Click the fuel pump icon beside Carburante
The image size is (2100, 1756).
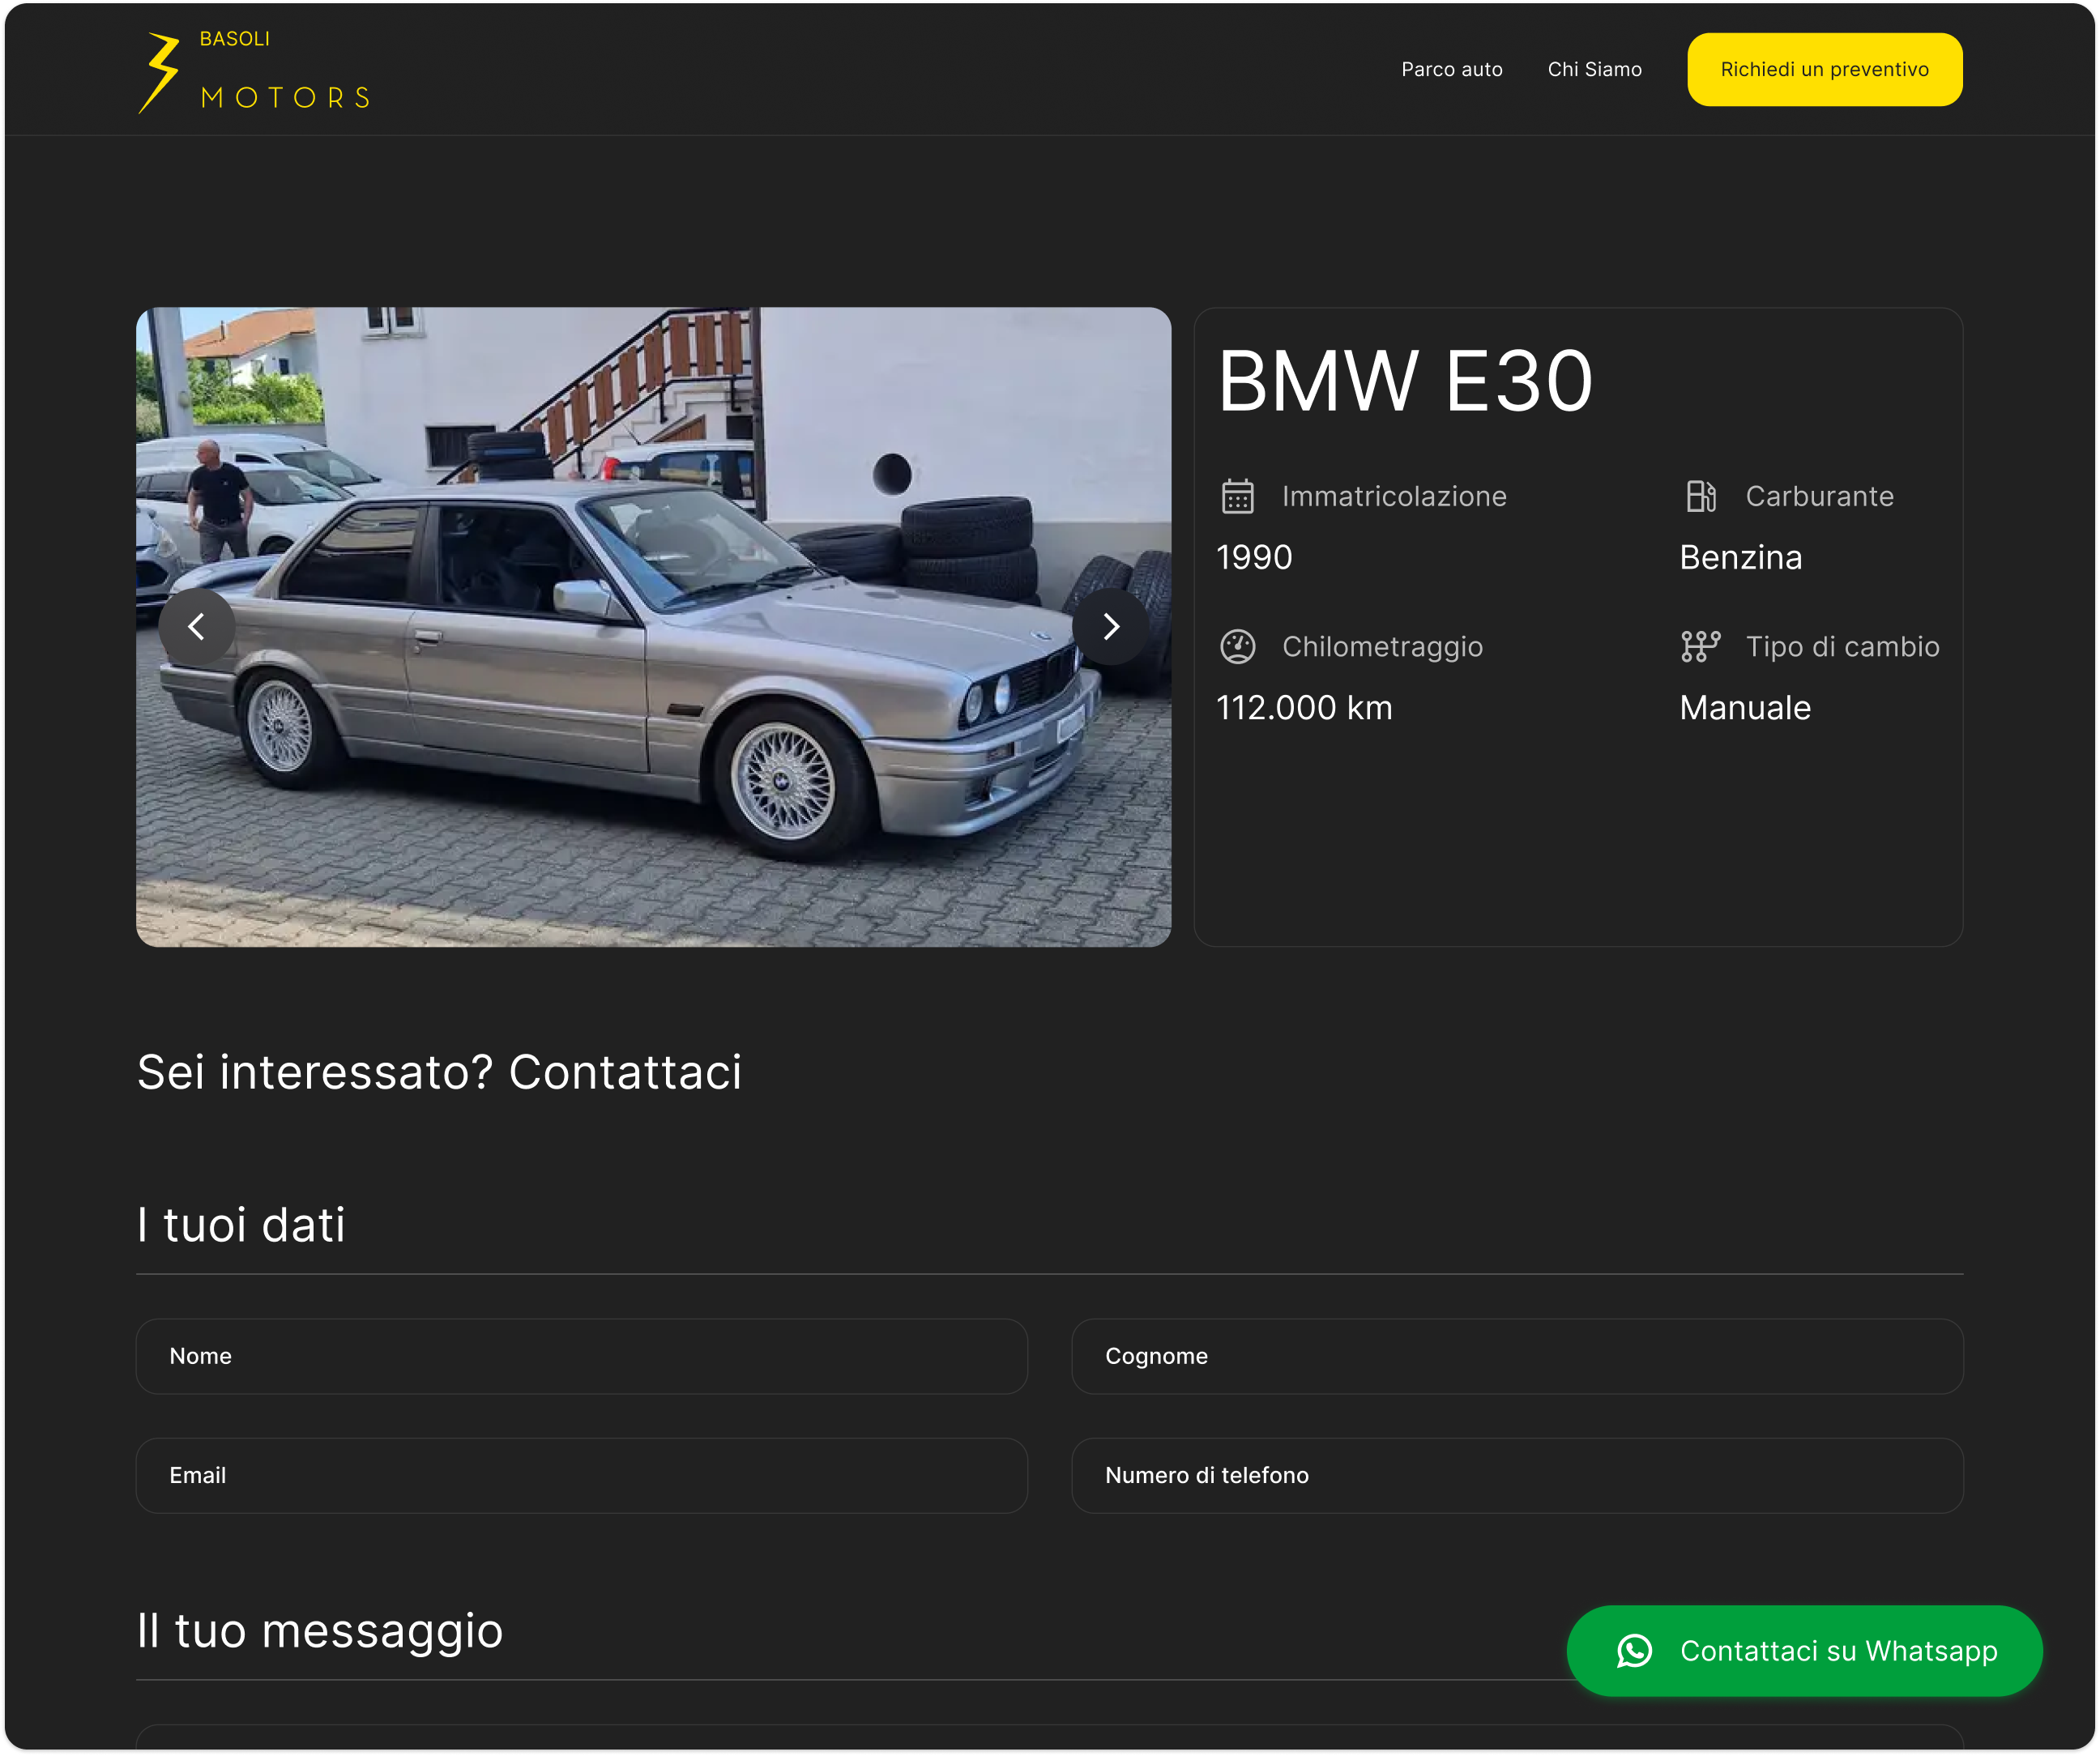coord(1700,496)
